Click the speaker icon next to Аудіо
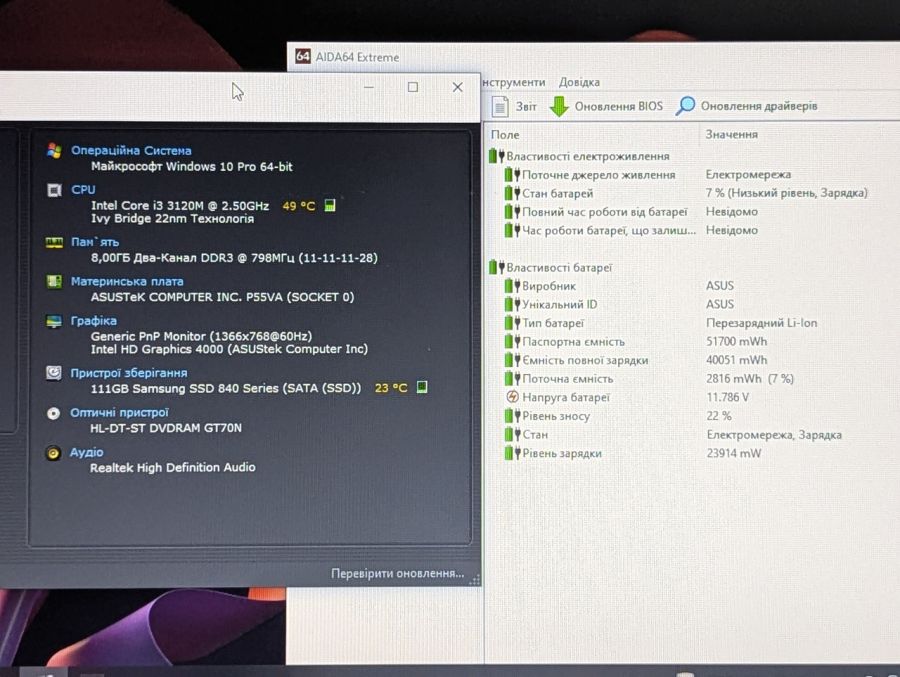Screen dimensions: 900x677 [x=53, y=453]
